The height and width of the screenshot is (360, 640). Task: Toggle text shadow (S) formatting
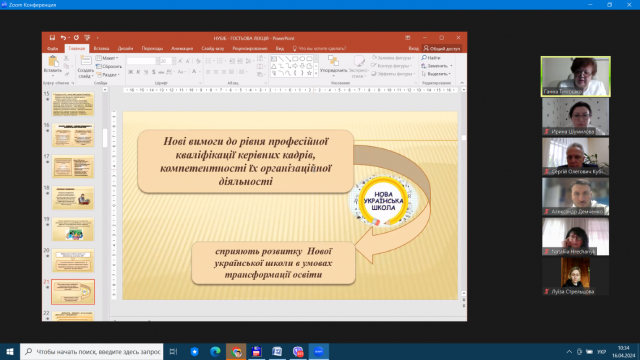coord(153,72)
